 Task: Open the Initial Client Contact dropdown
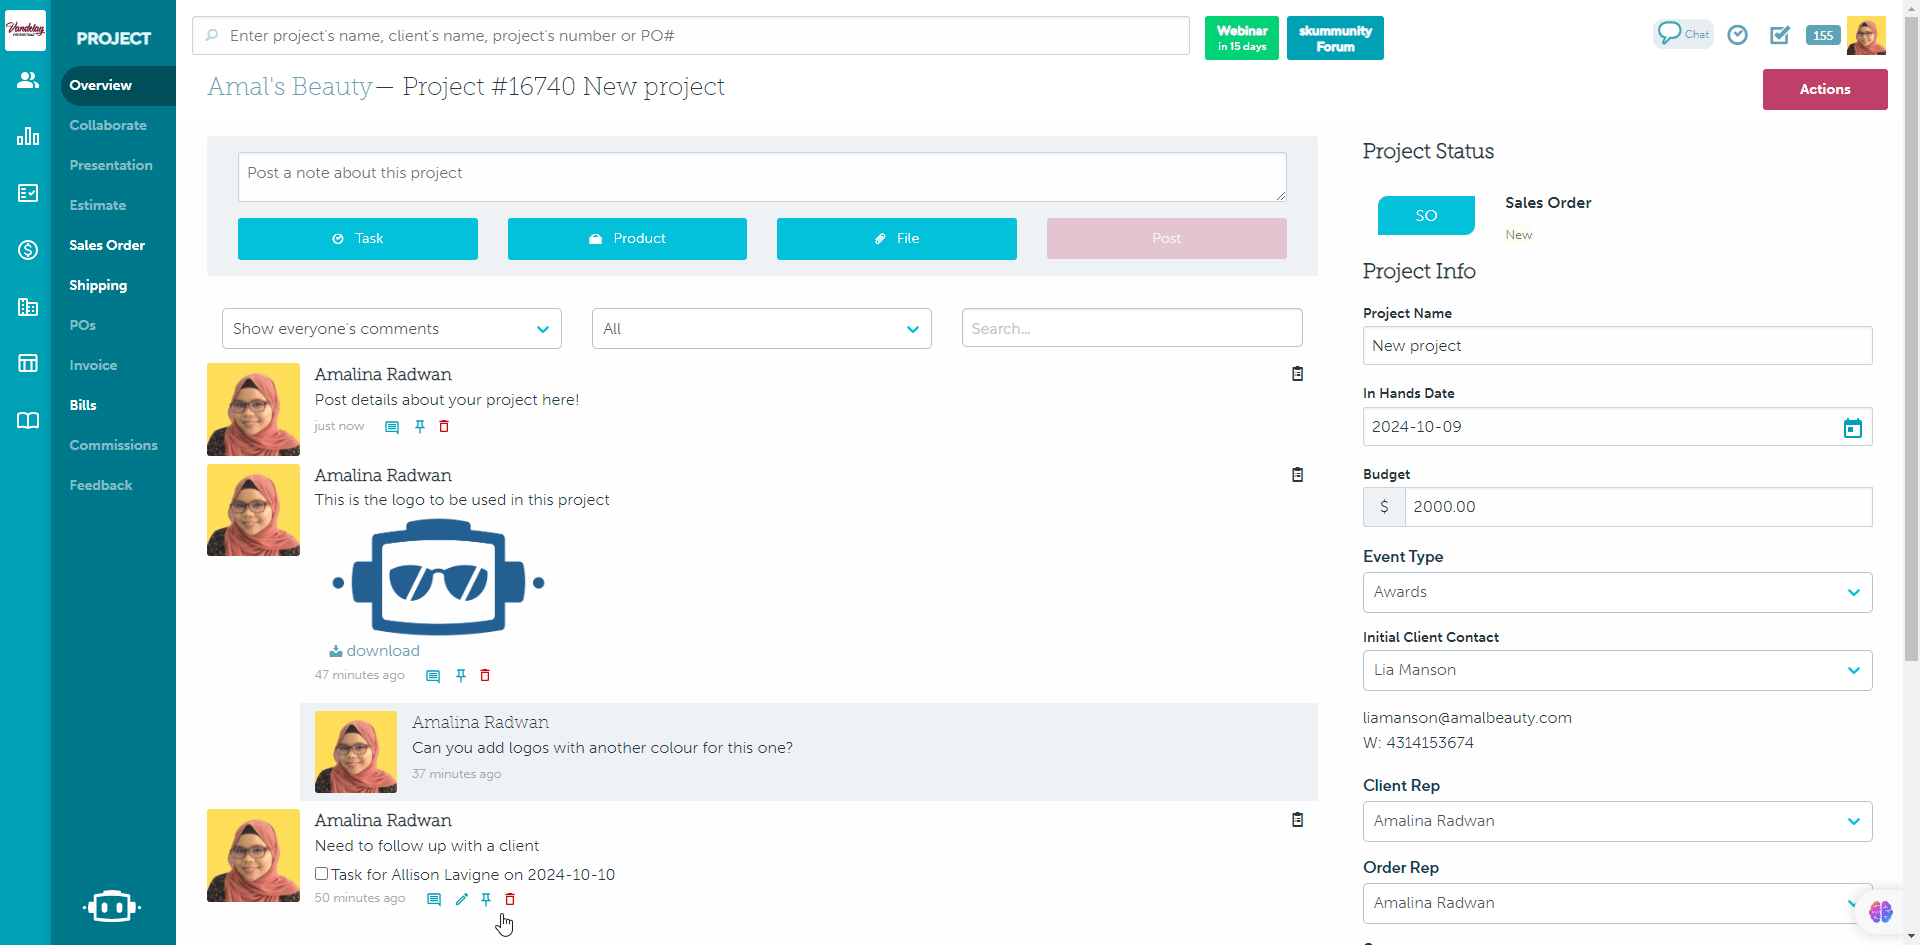click(1616, 670)
